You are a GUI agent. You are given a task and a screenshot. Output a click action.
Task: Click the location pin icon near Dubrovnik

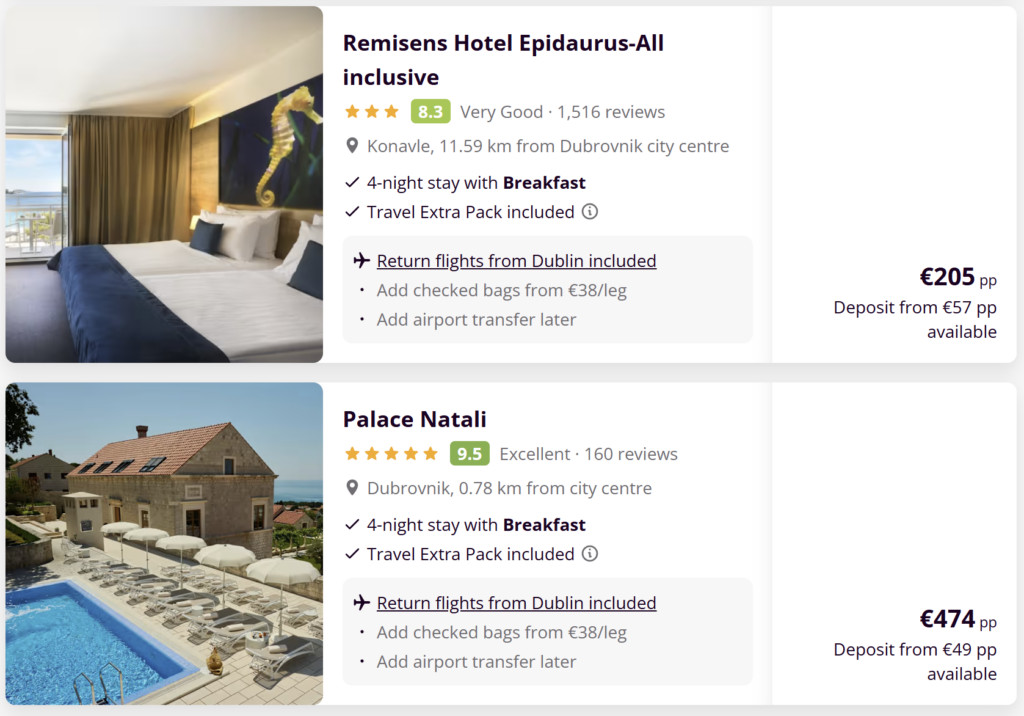pyautogui.click(x=352, y=488)
